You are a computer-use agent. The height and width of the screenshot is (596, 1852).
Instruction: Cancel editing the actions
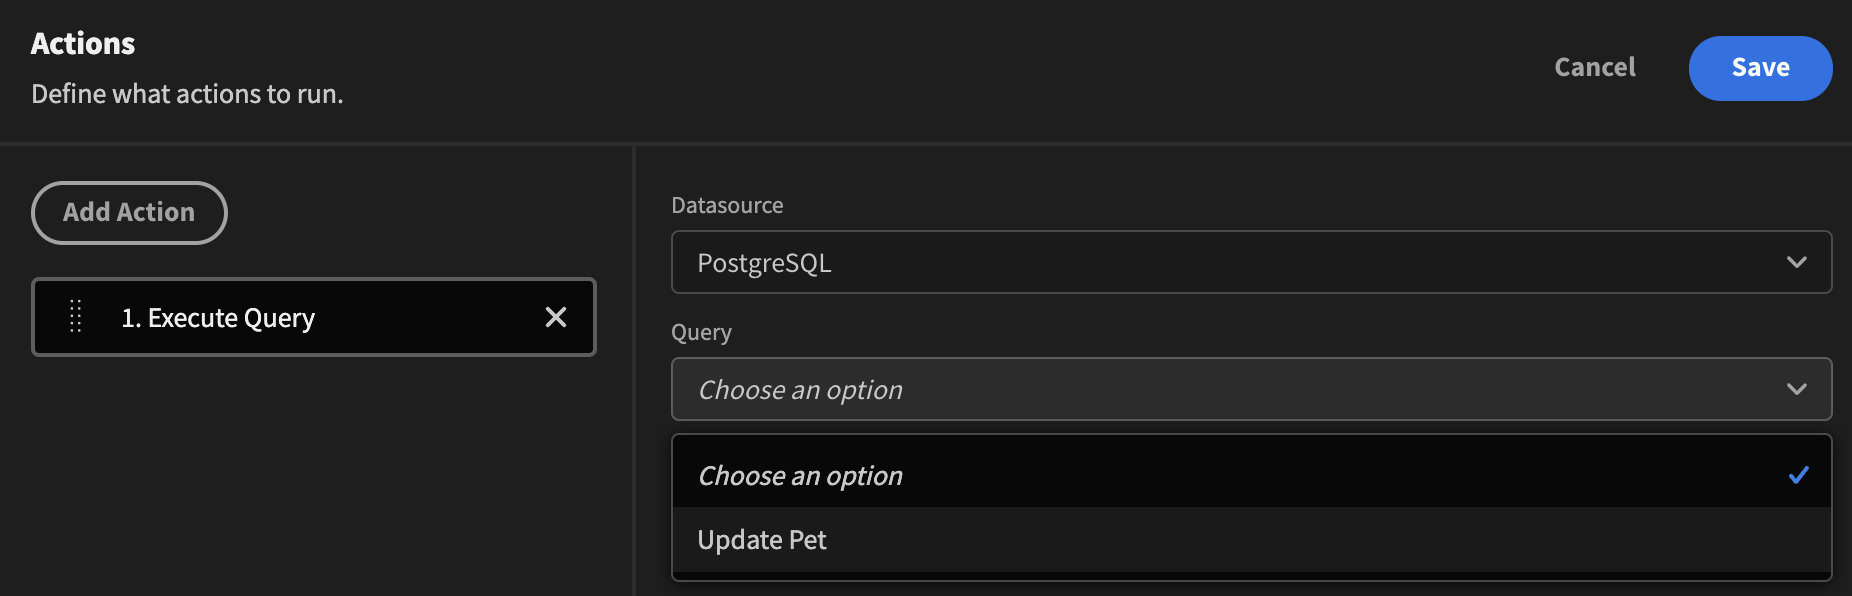coord(1595,68)
